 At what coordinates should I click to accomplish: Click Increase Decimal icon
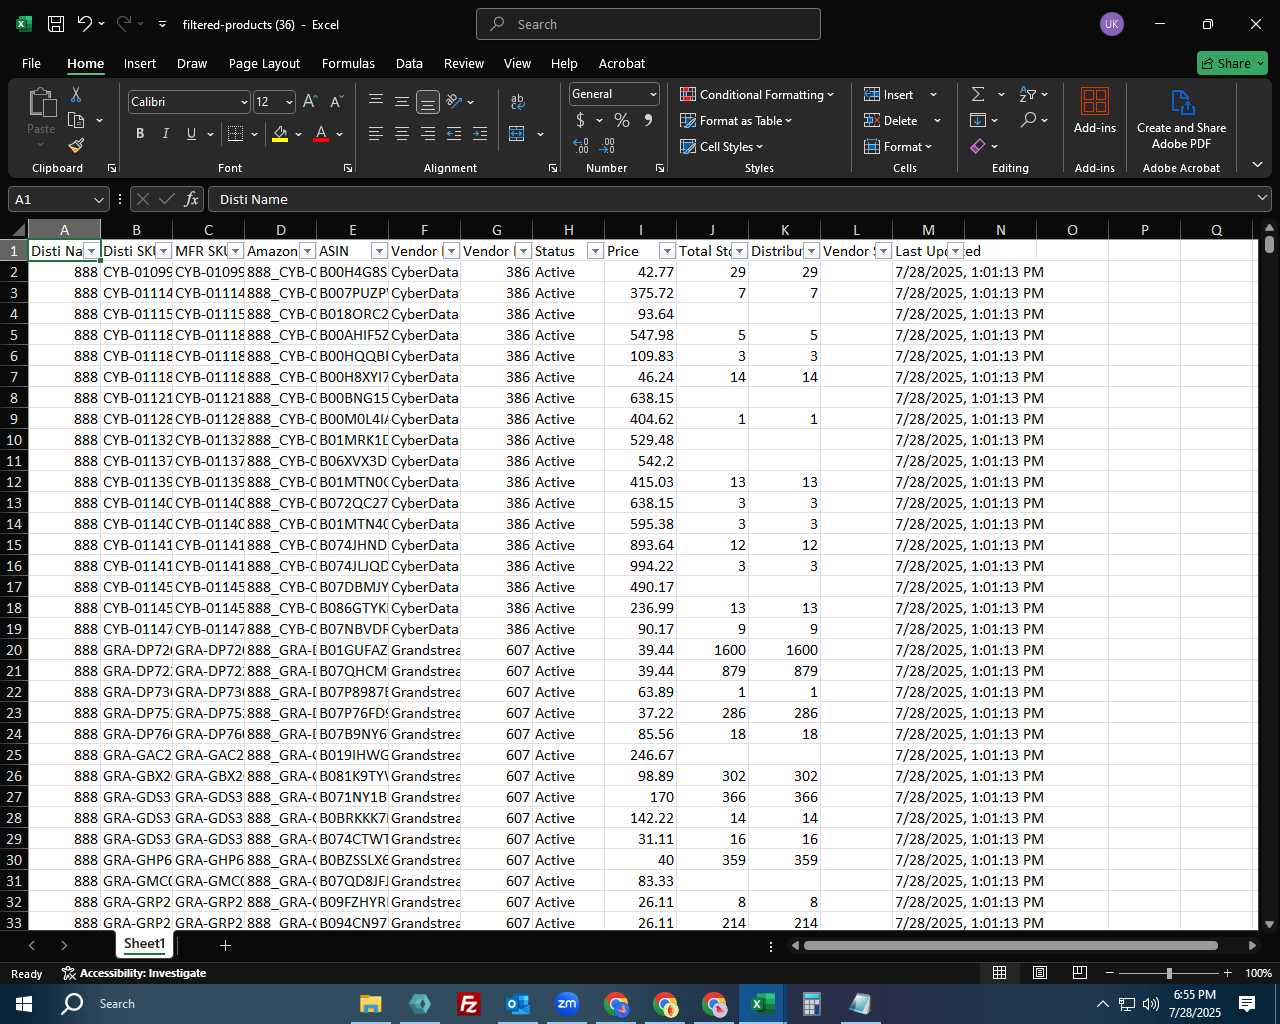tap(581, 146)
